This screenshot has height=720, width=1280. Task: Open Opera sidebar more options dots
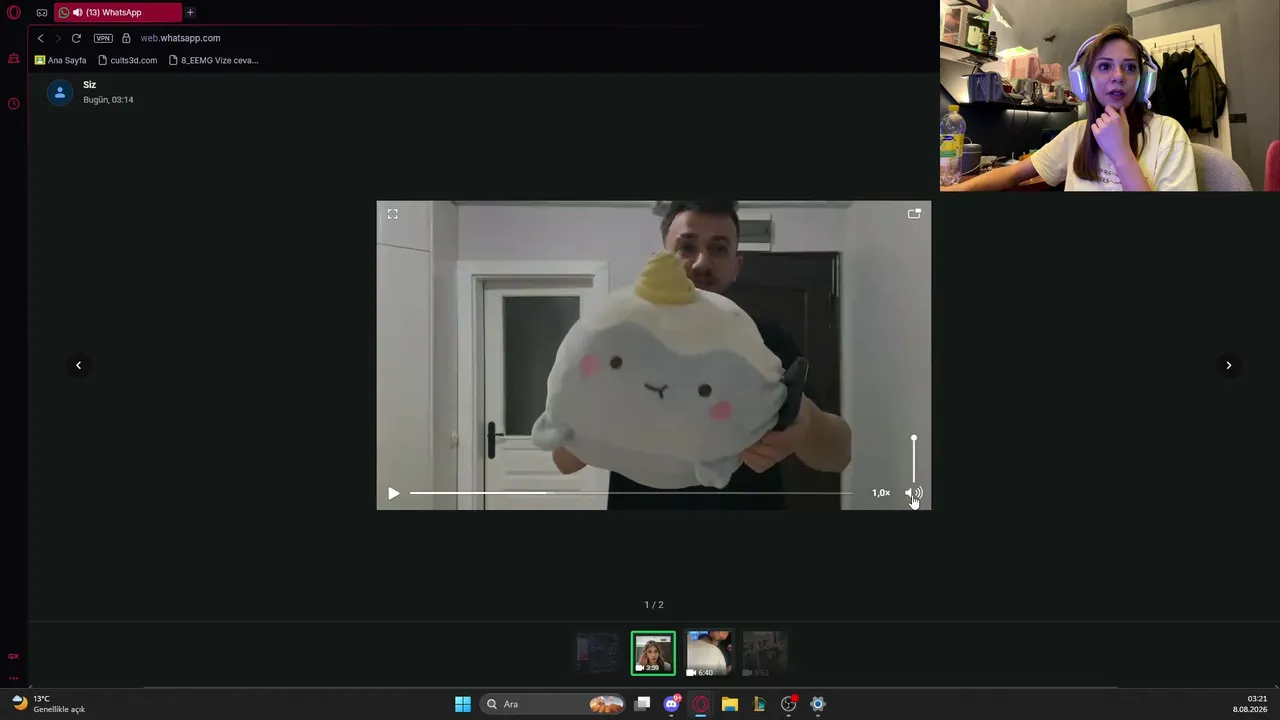click(x=14, y=677)
